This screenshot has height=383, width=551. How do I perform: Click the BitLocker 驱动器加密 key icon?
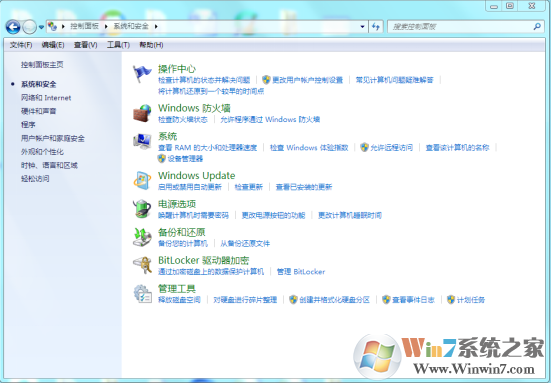(x=142, y=265)
